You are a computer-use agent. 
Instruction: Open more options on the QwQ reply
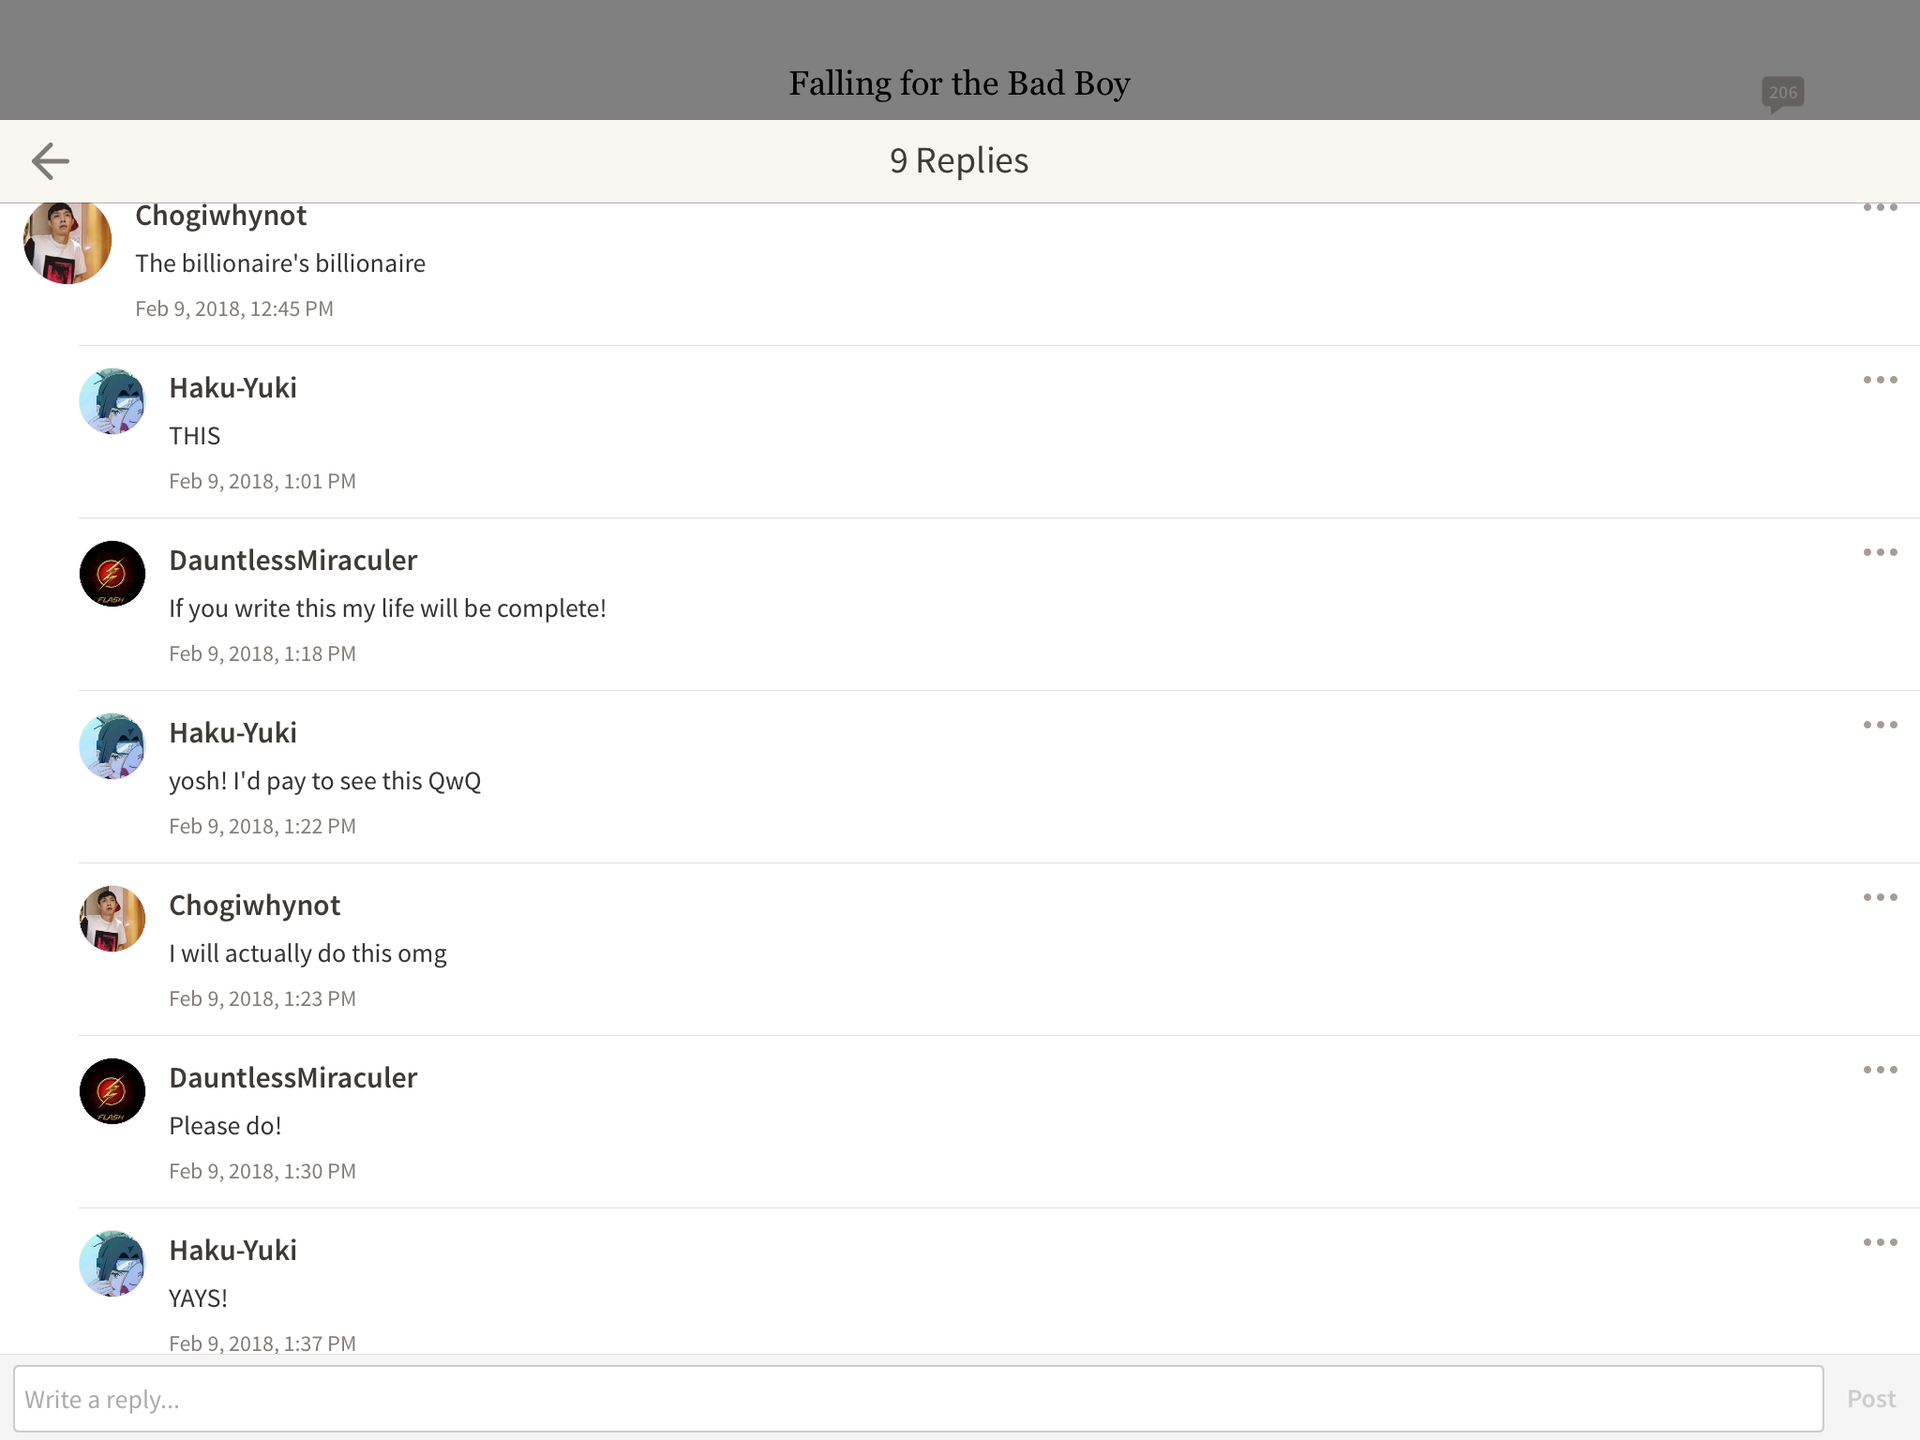pyautogui.click(x=1880, y=725)
